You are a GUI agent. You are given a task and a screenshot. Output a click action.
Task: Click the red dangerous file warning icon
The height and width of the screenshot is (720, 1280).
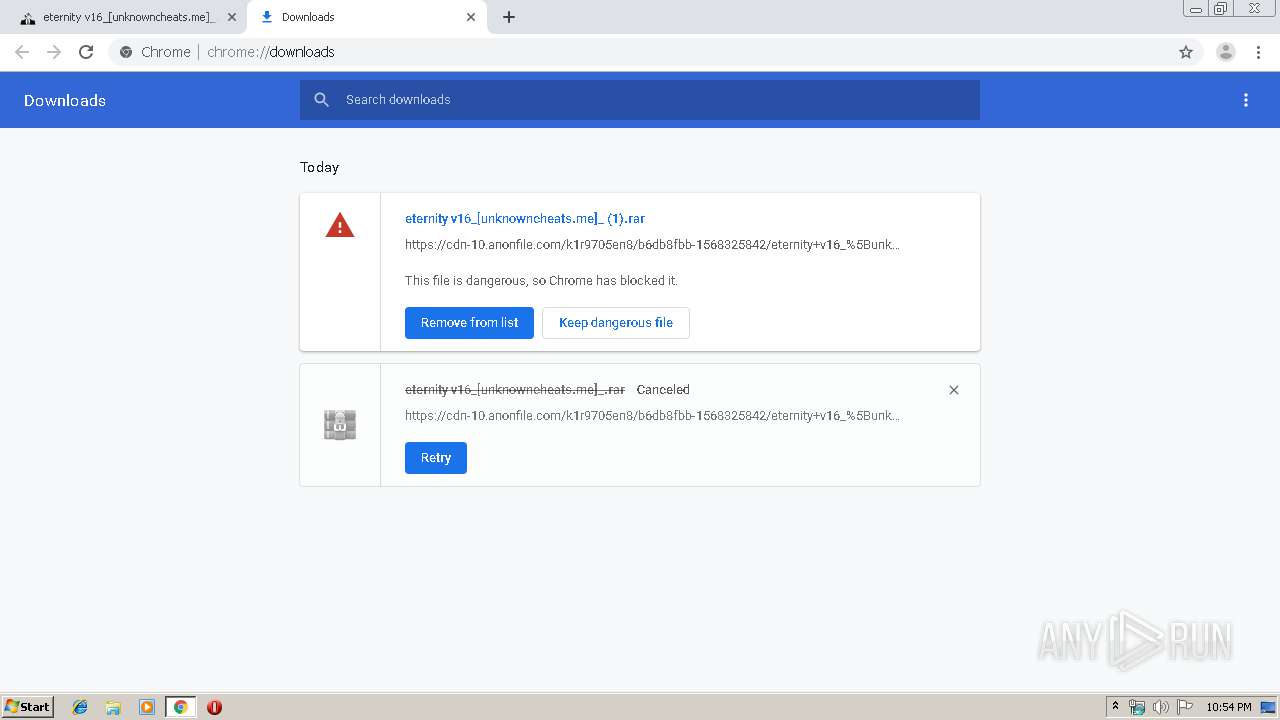(340, 225)
